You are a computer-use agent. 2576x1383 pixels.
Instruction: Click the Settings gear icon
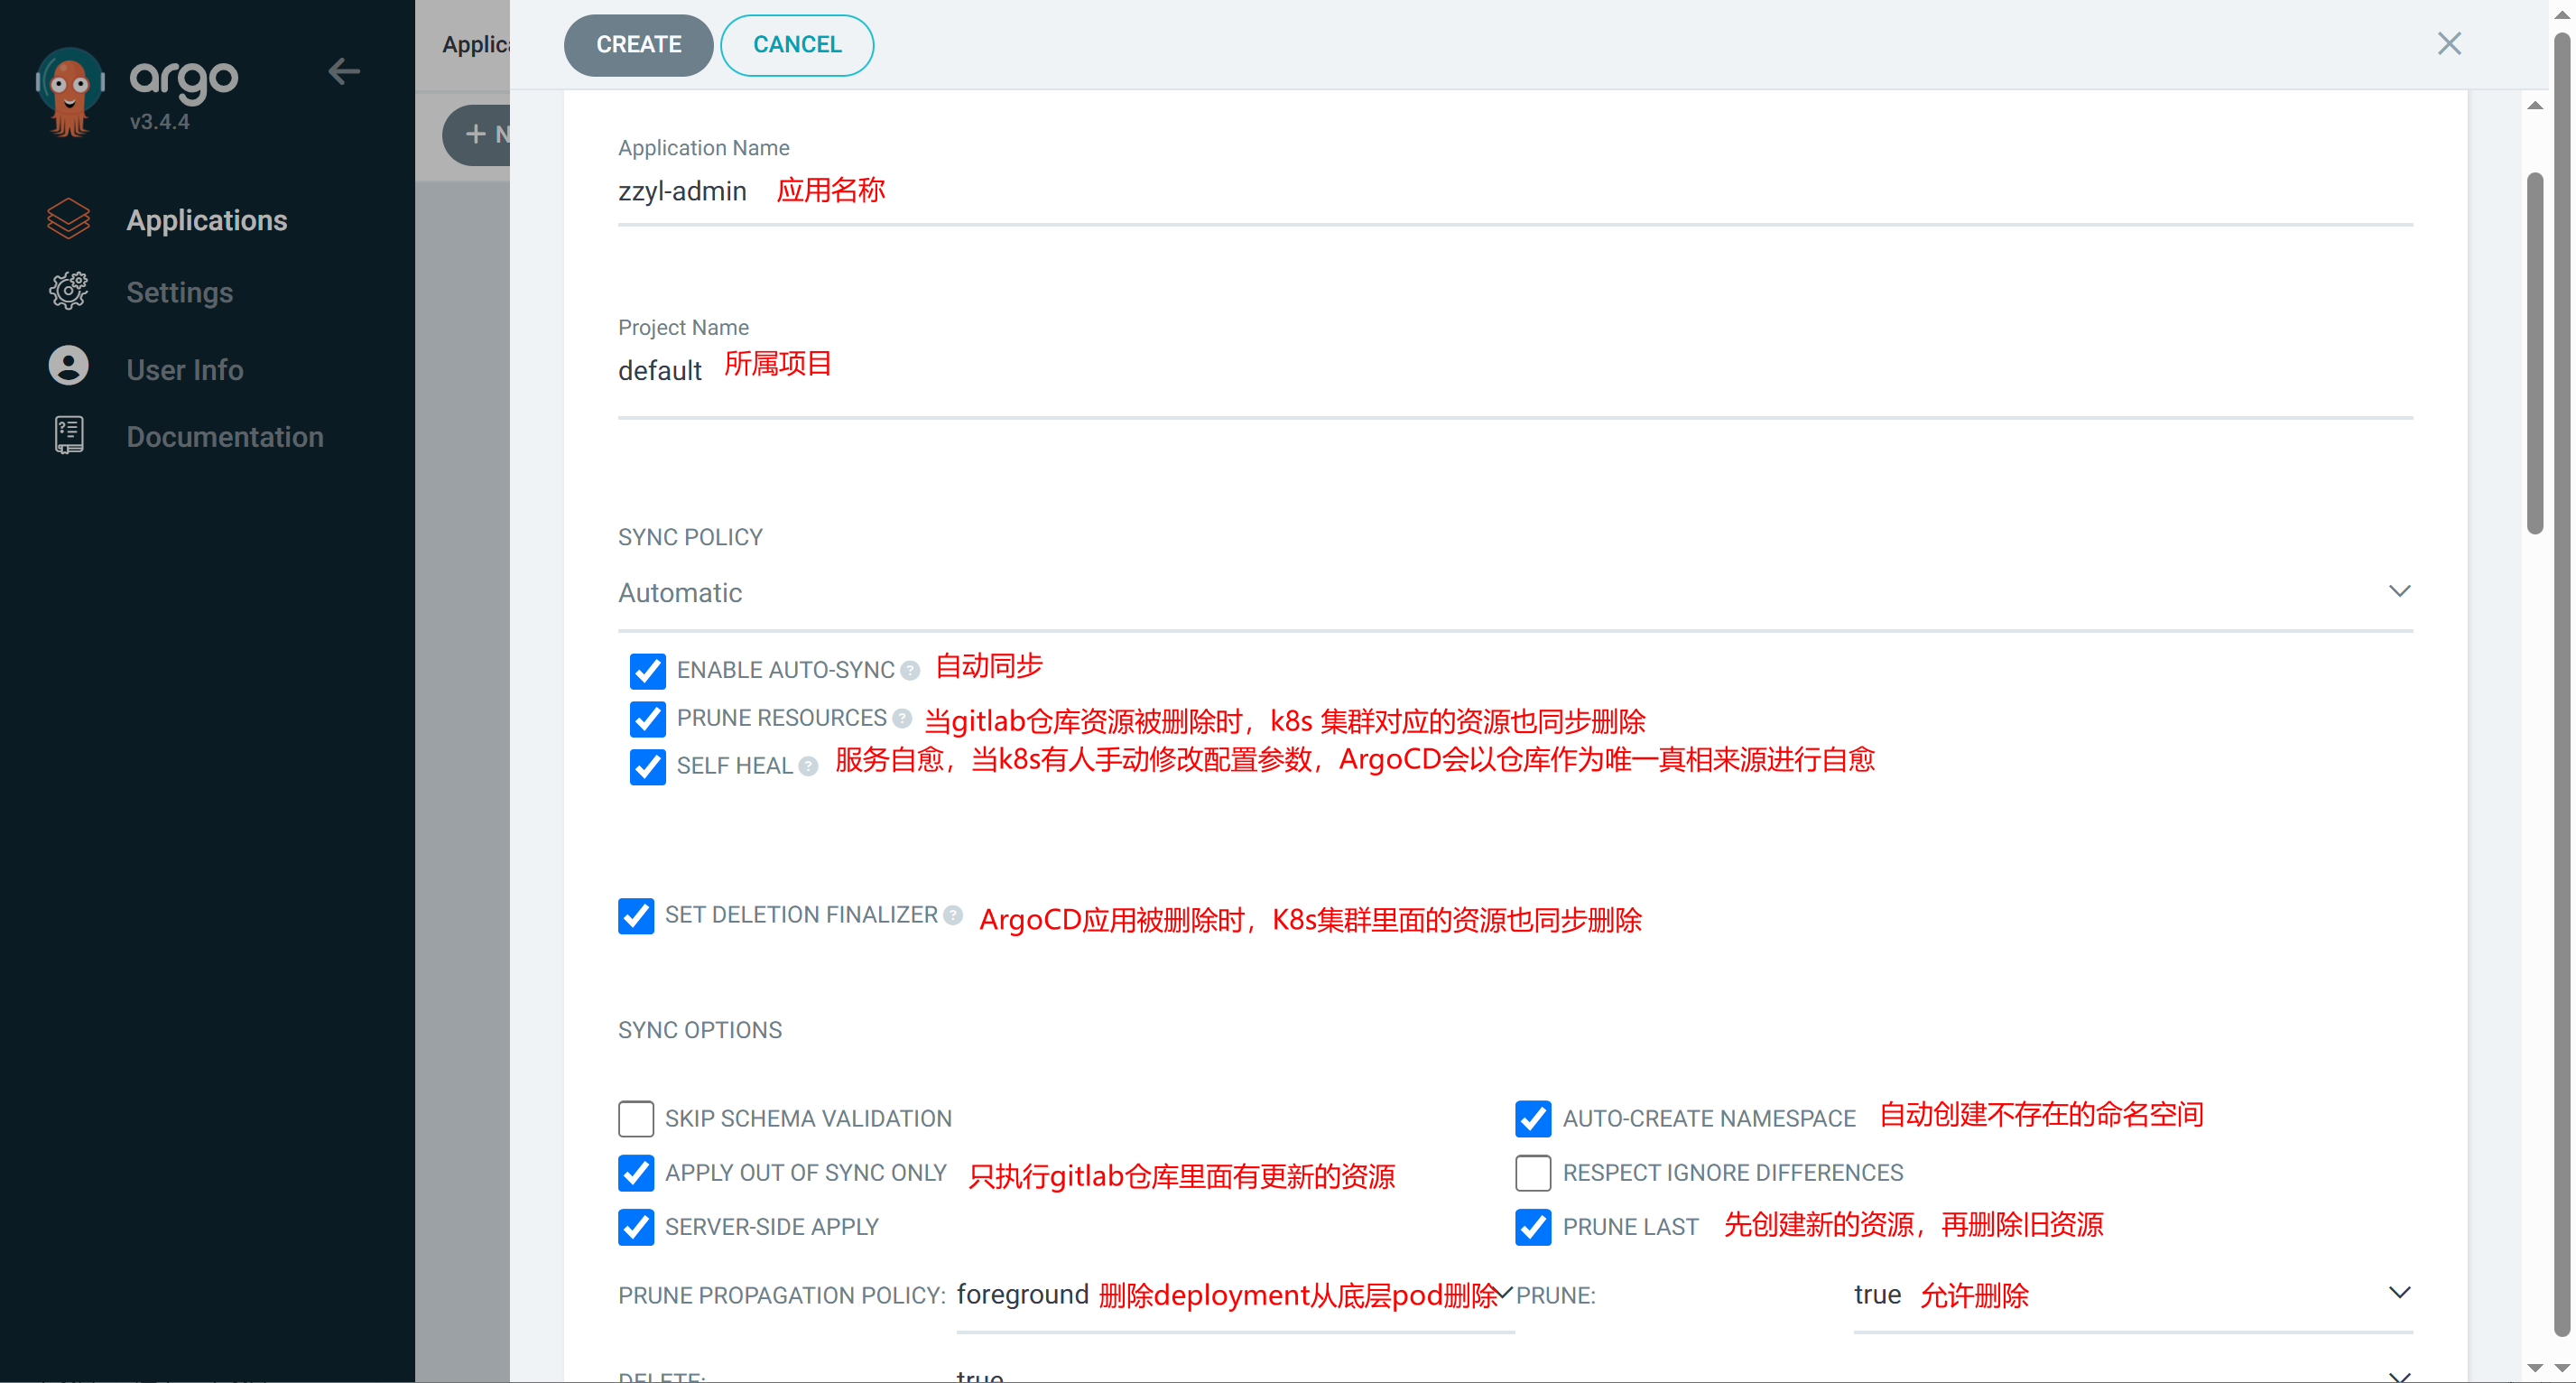point(68,291)
